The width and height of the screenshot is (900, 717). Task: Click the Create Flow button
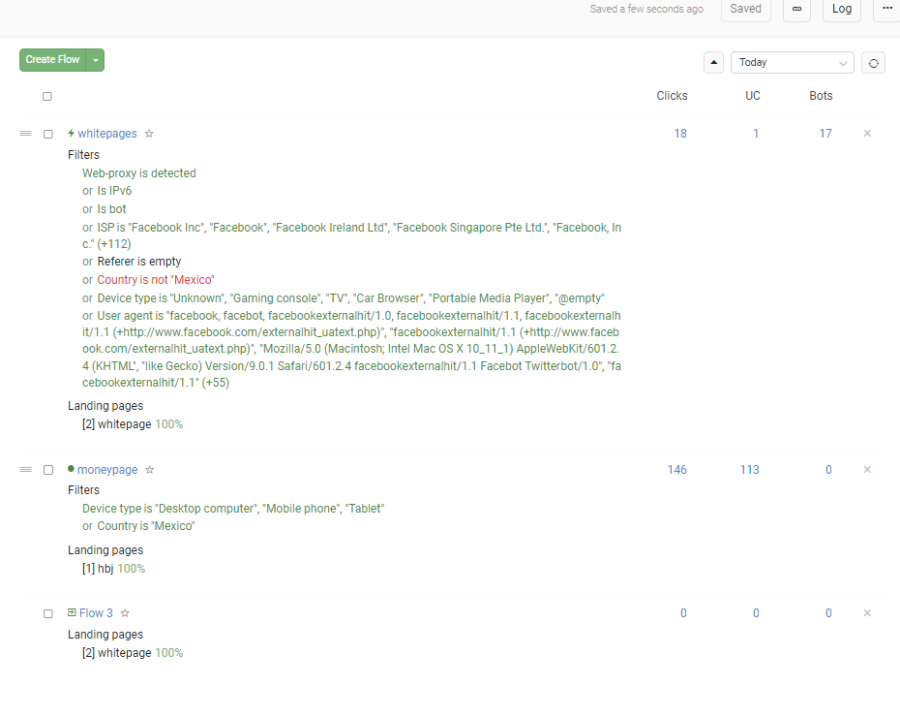pyautogui.click(x=52, y=60)
